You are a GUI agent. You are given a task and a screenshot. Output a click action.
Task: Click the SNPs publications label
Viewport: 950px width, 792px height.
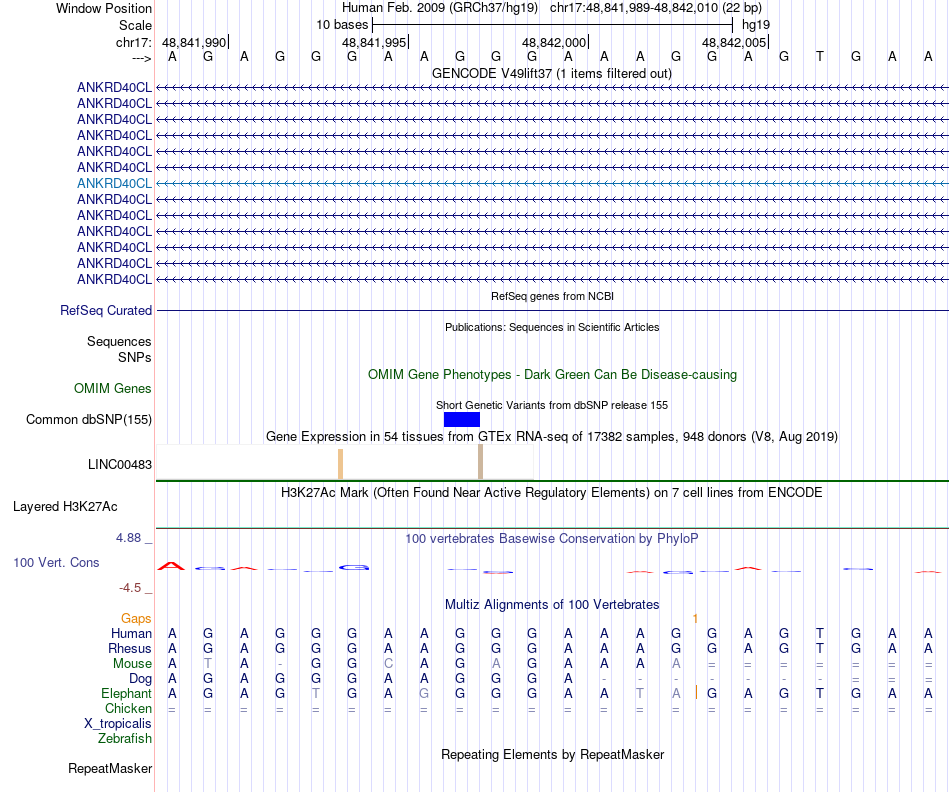coord(135,358)
